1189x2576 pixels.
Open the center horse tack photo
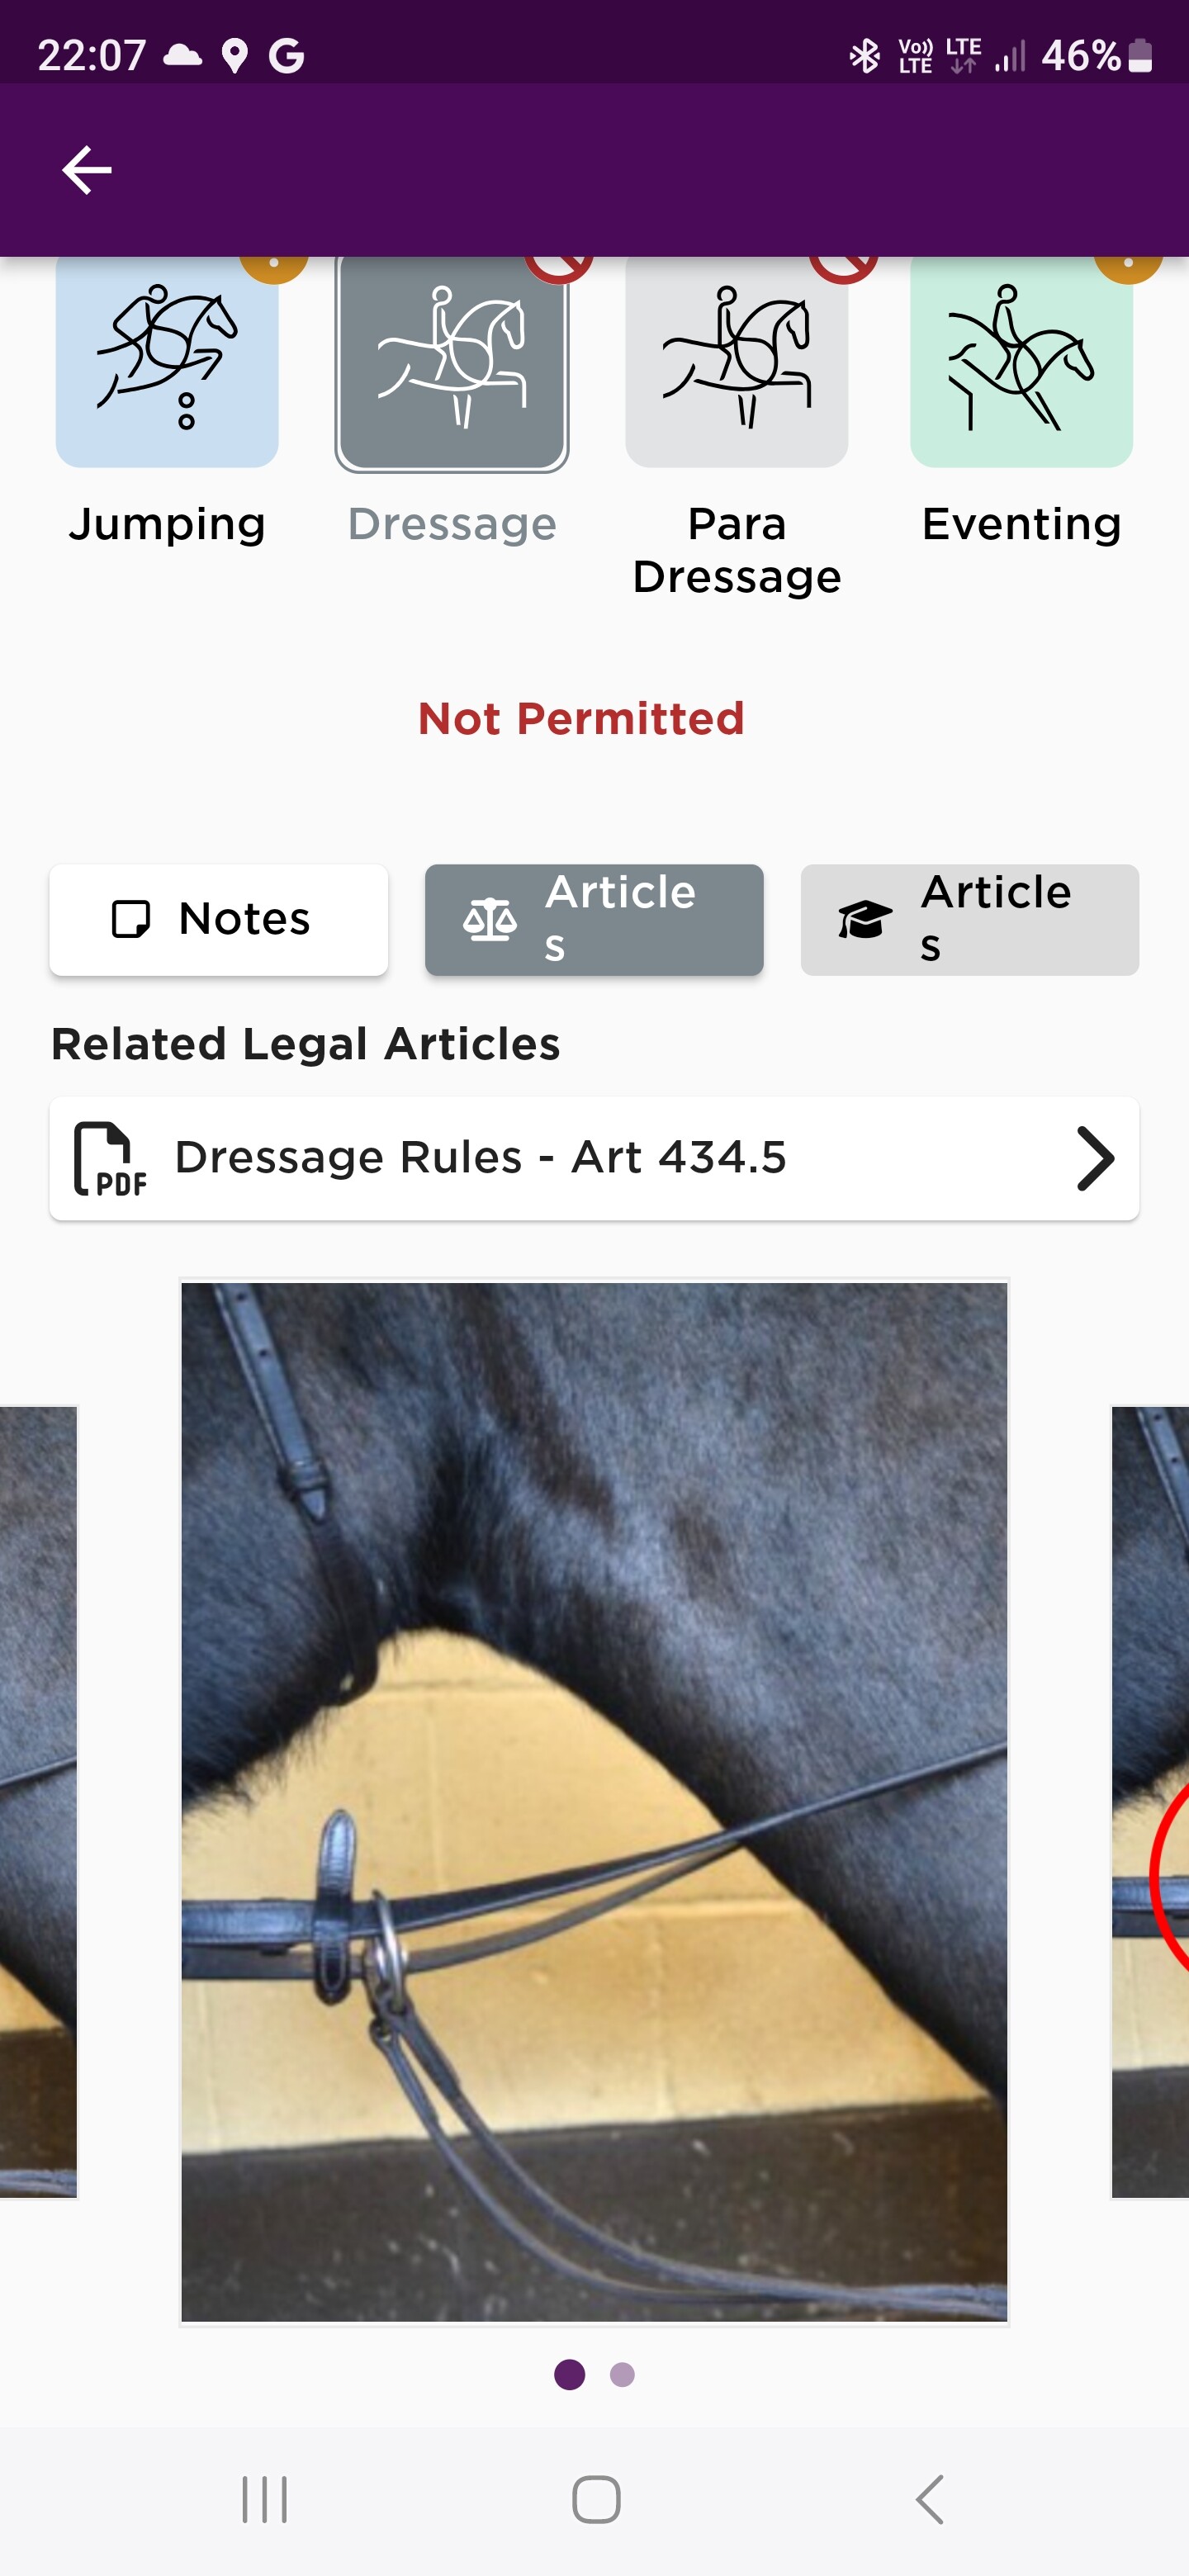[x=594, y=1802]
